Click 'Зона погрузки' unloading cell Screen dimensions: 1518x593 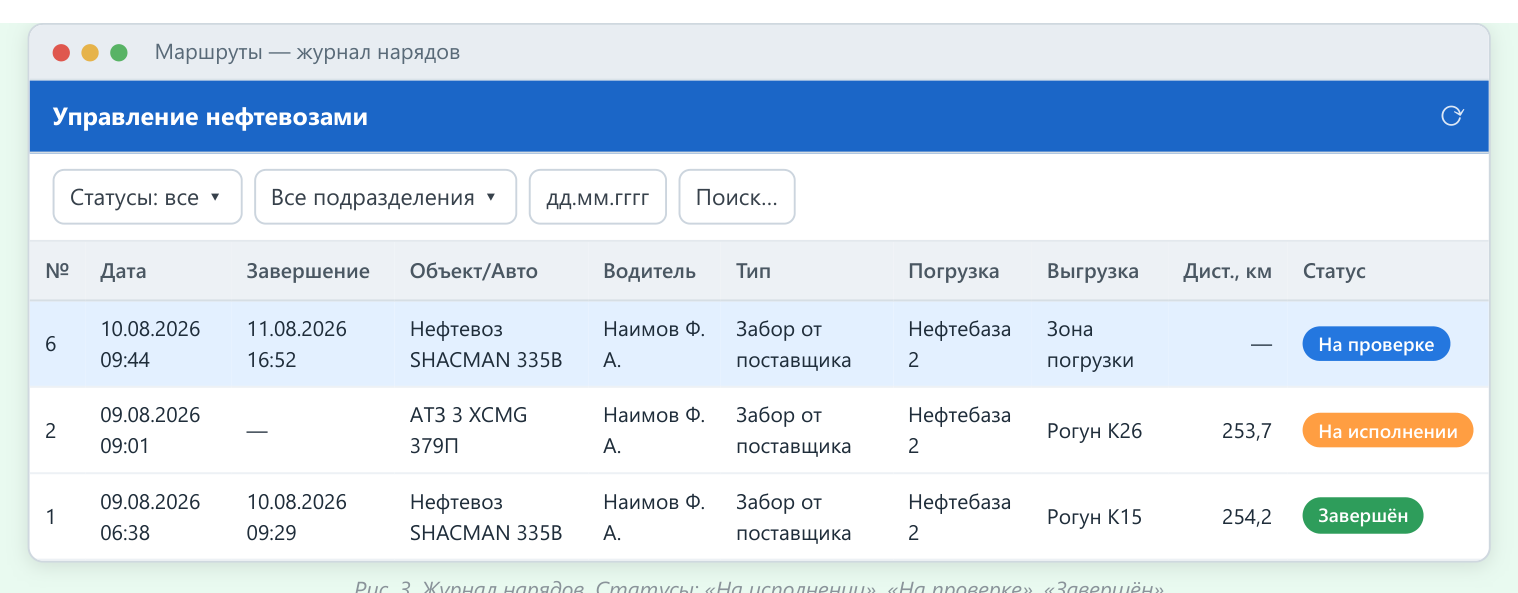click(1090, 344)
